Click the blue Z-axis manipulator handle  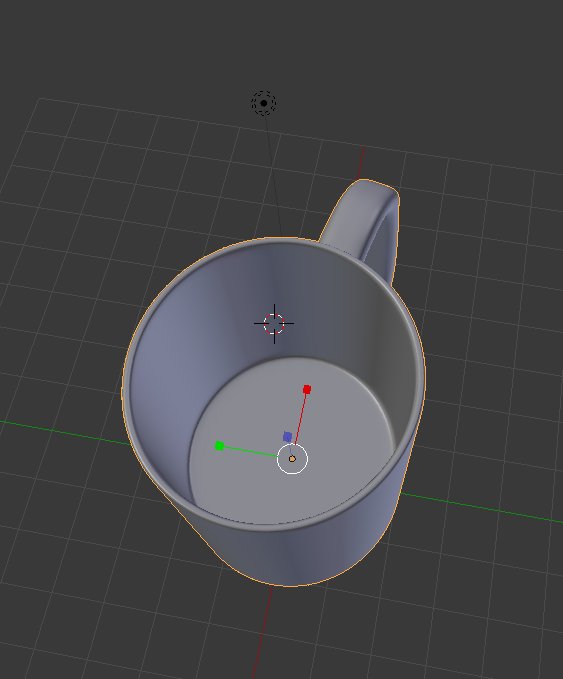click(x=287, y=436)
